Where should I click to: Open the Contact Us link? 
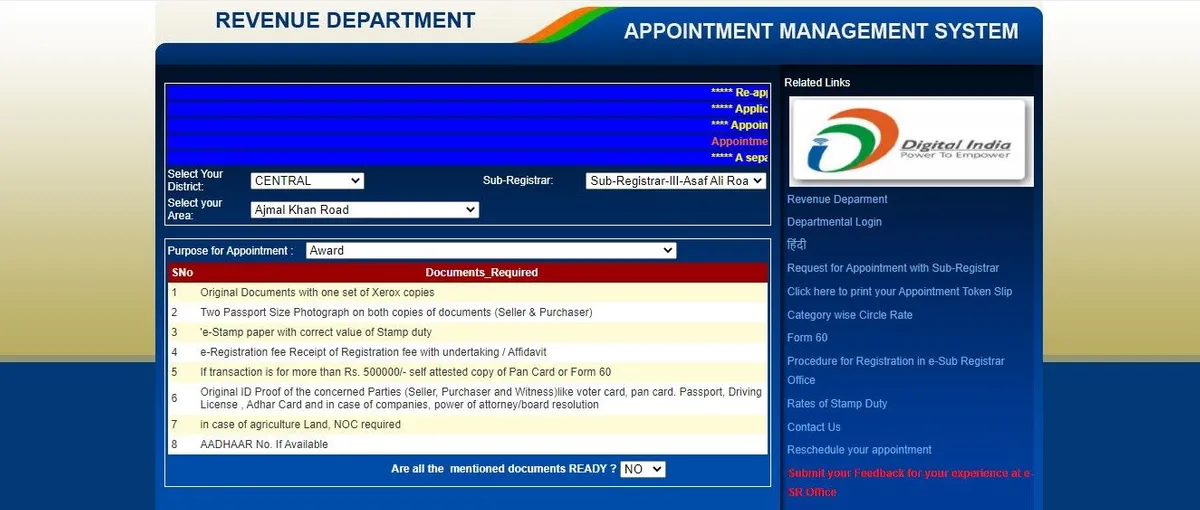[813, 427]
